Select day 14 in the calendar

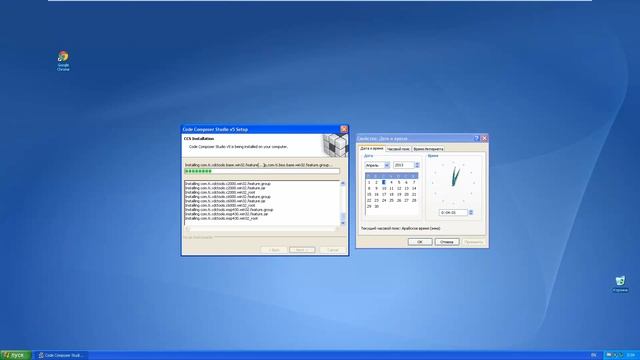(414, 189)
